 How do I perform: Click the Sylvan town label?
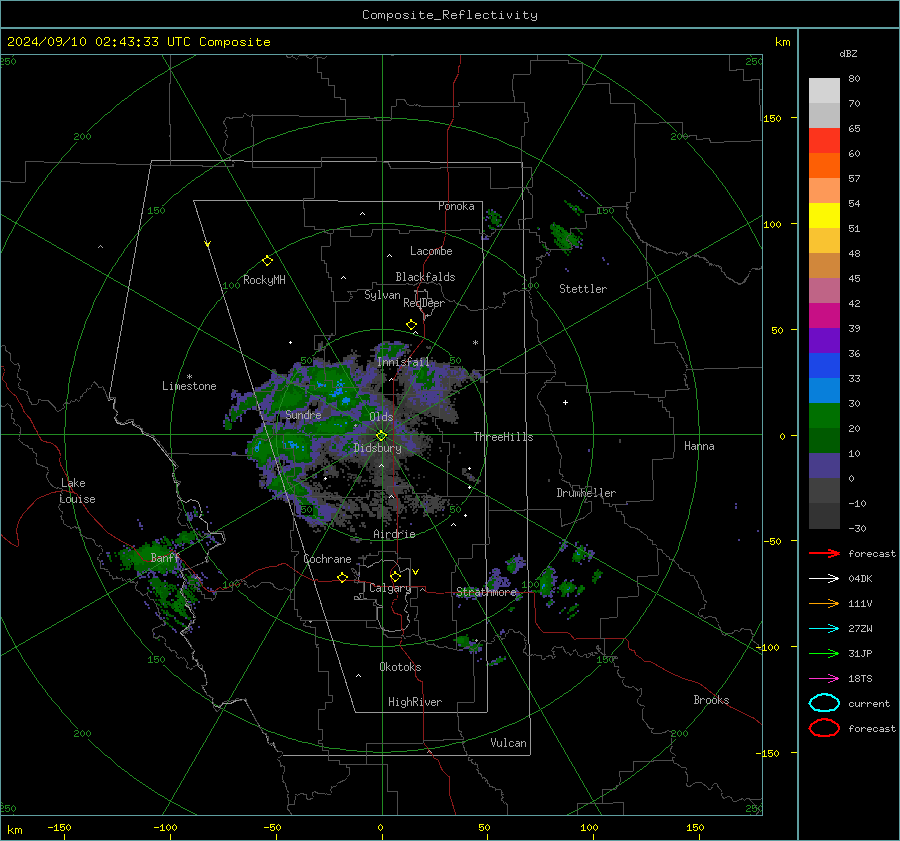tap(382, 295)
